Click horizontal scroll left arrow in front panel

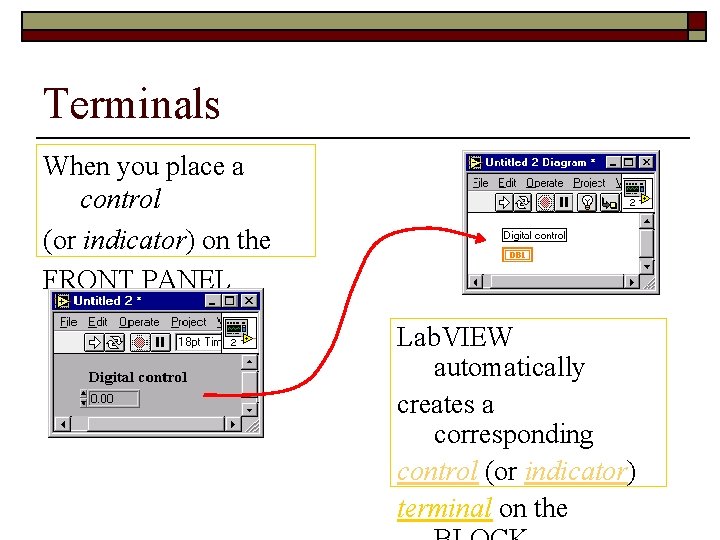coord(63,424)
